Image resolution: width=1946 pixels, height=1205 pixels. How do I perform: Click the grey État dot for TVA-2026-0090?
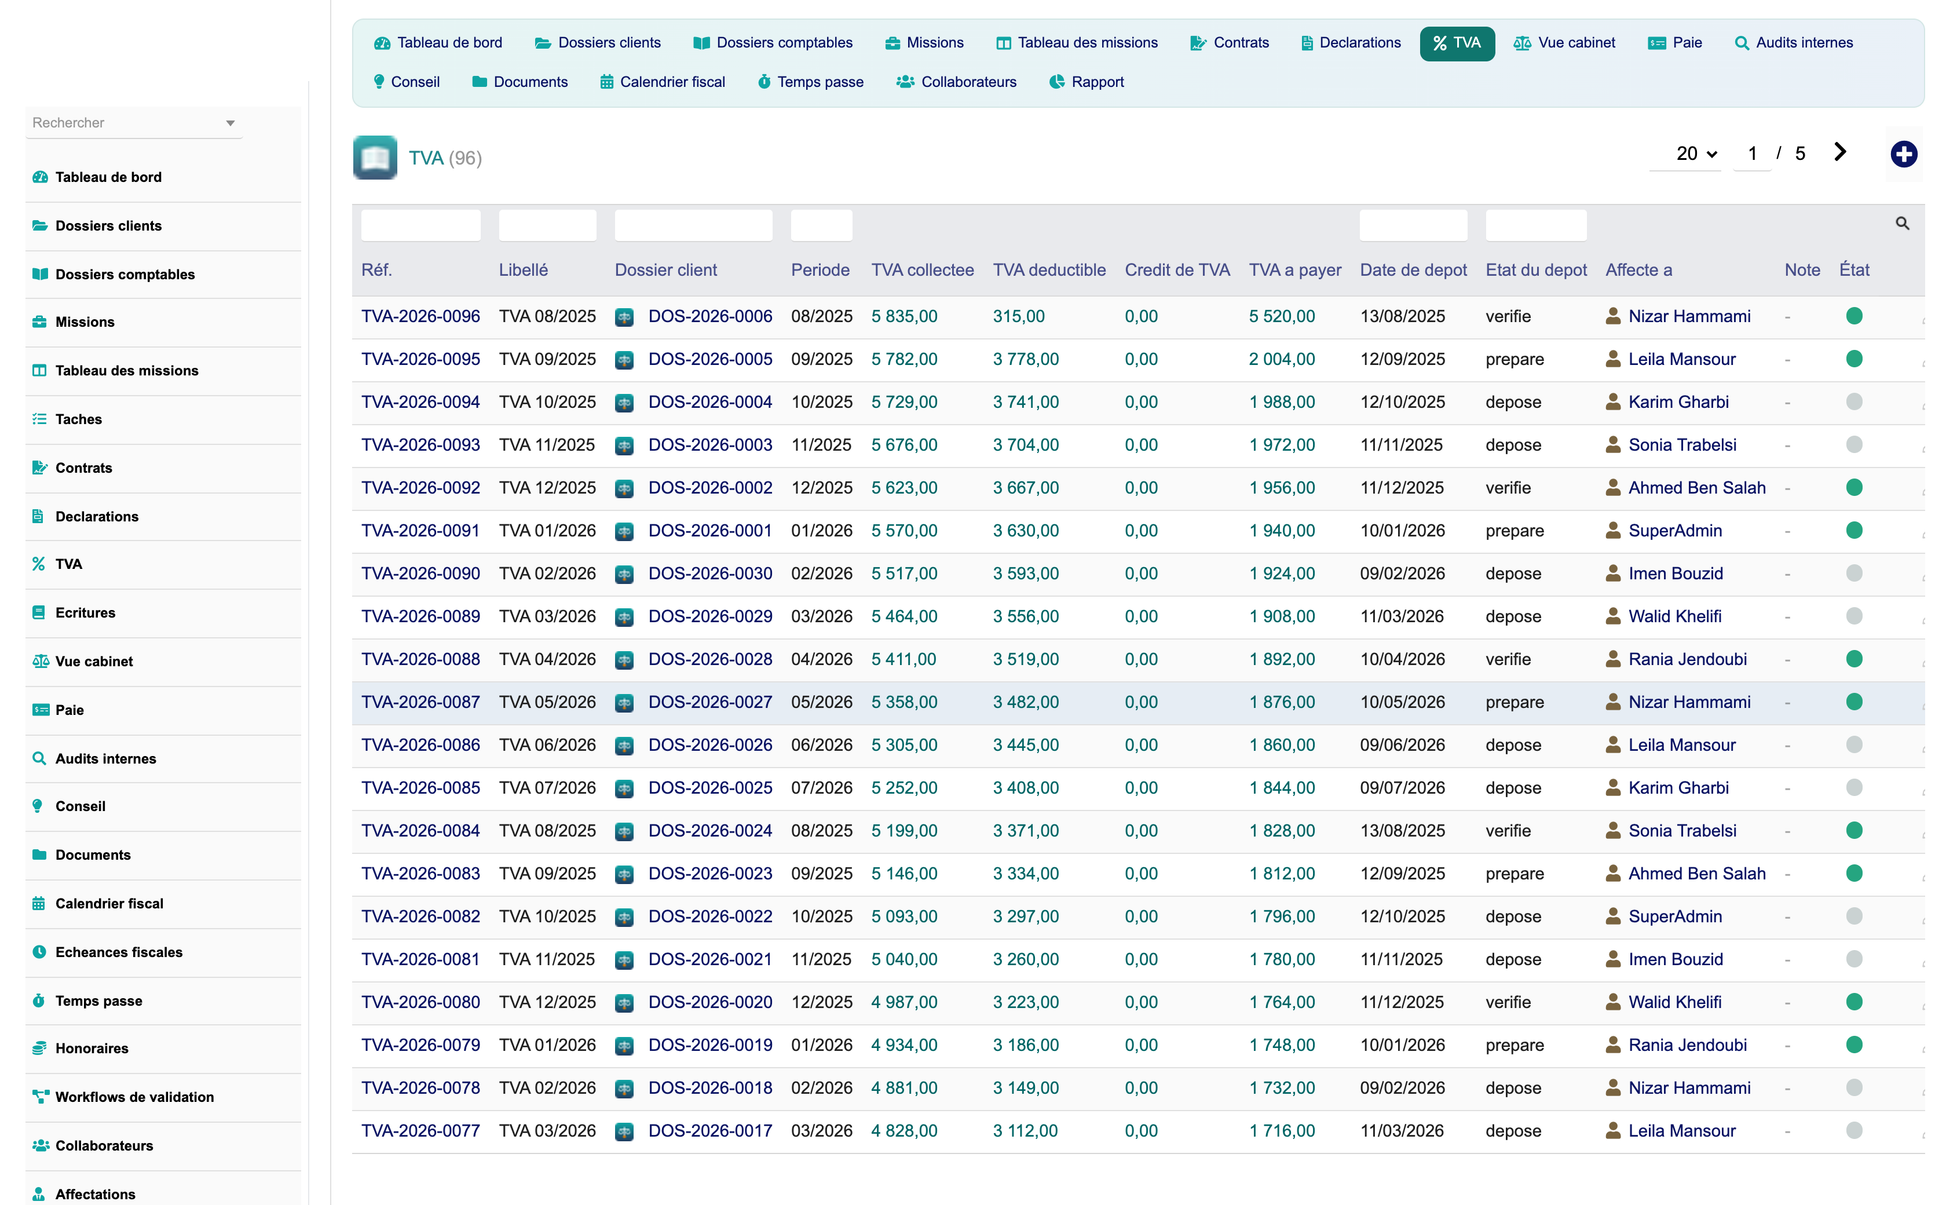click(x=1854, y=574)
